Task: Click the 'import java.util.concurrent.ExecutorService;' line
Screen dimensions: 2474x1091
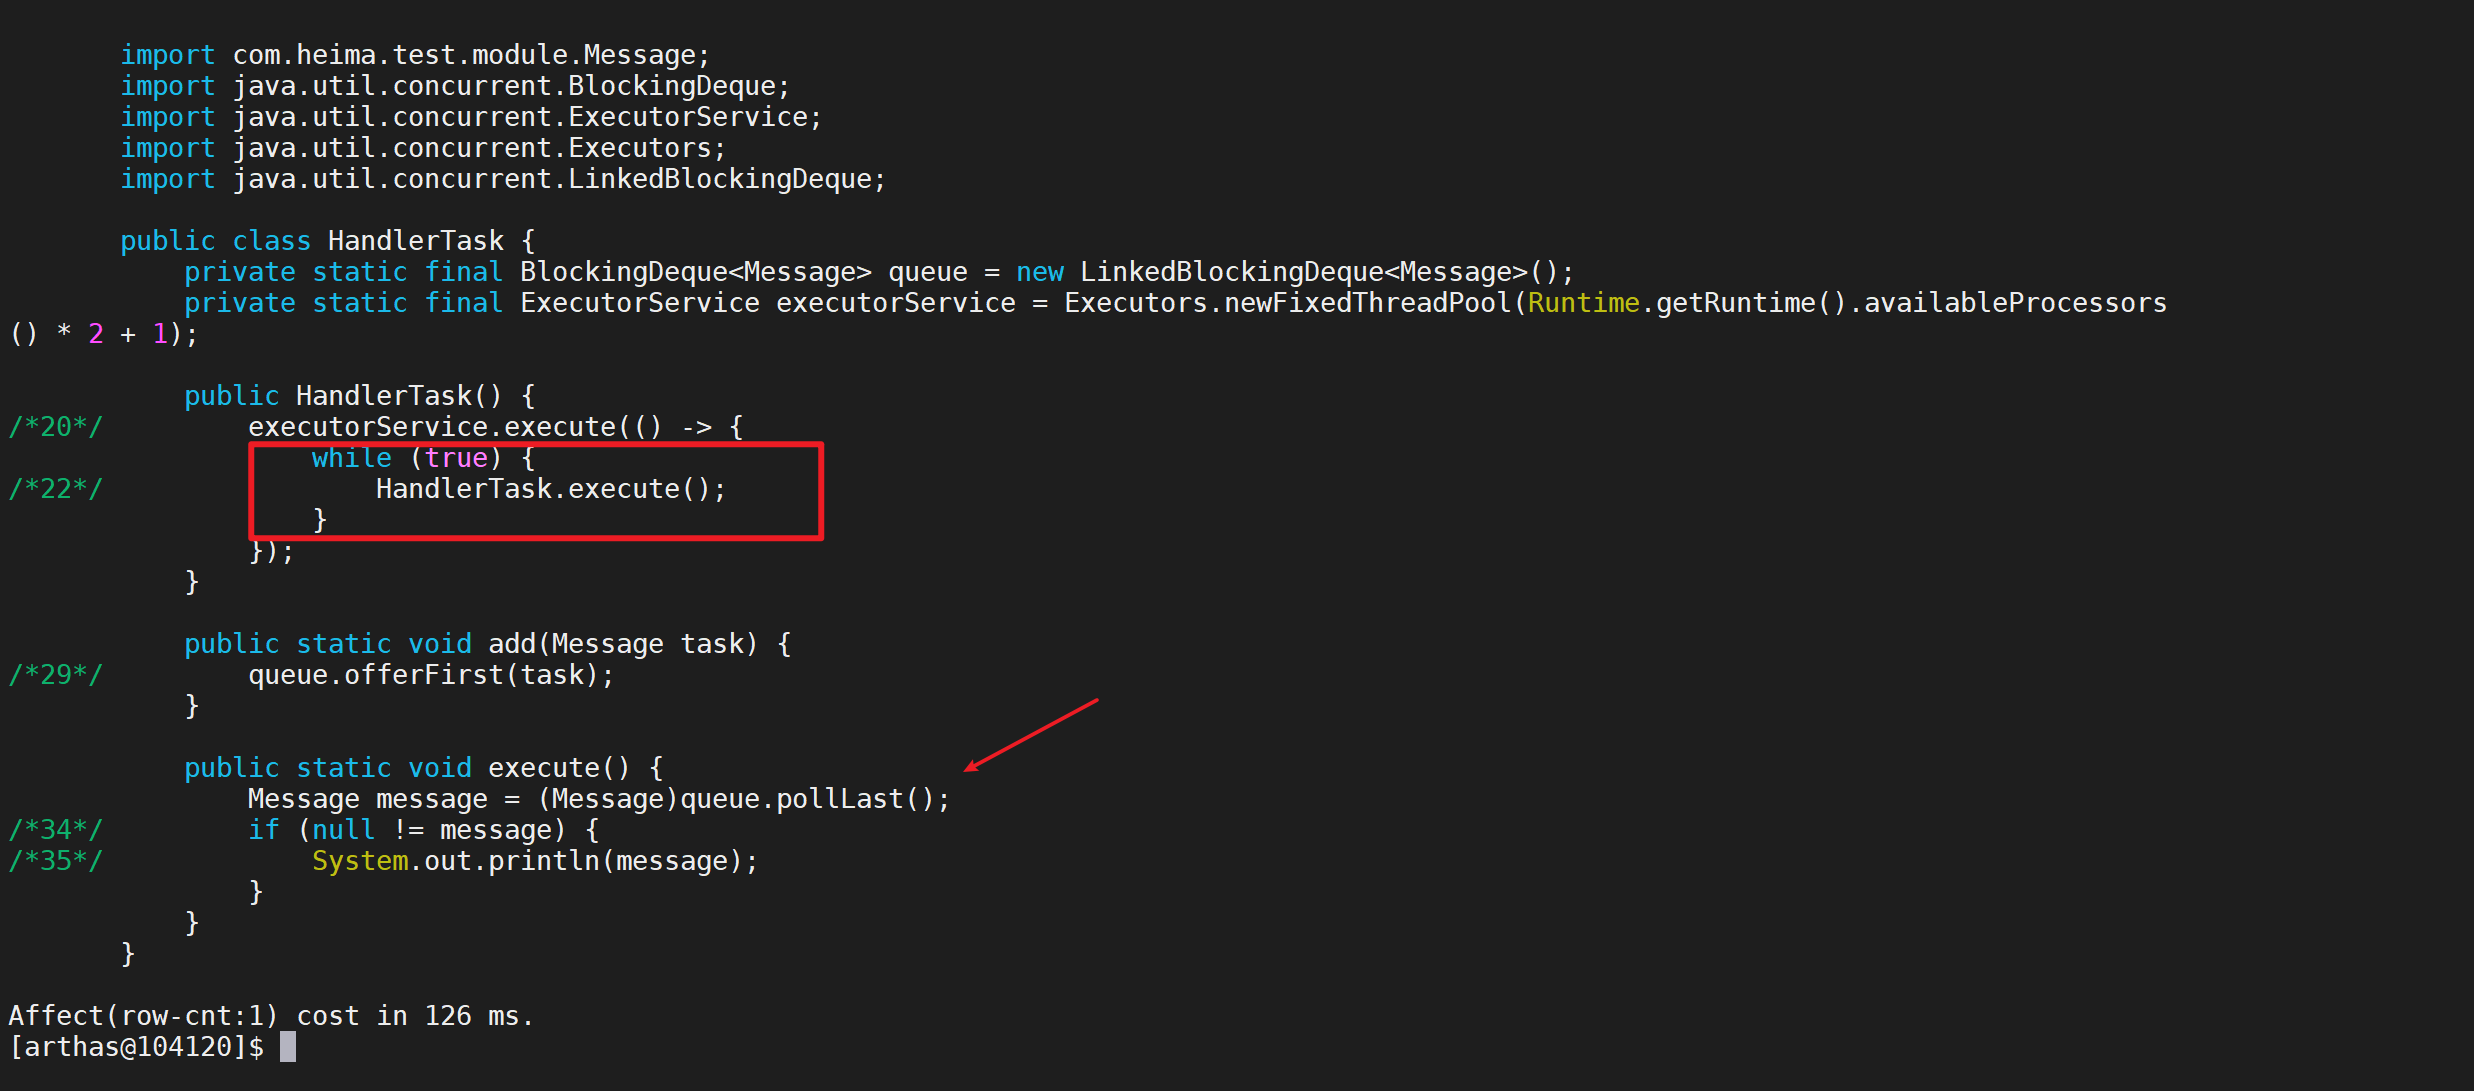Action: pos(471,117)
